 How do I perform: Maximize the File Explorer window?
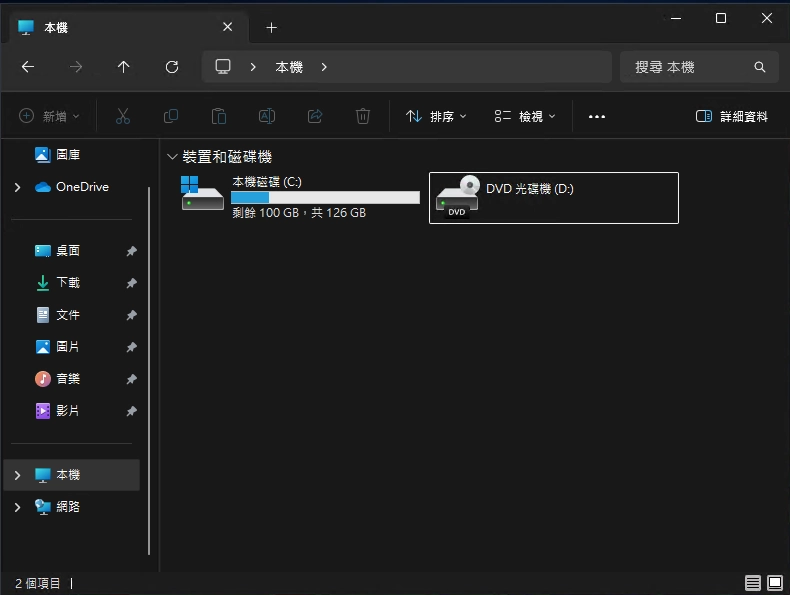tap(721, 19)
